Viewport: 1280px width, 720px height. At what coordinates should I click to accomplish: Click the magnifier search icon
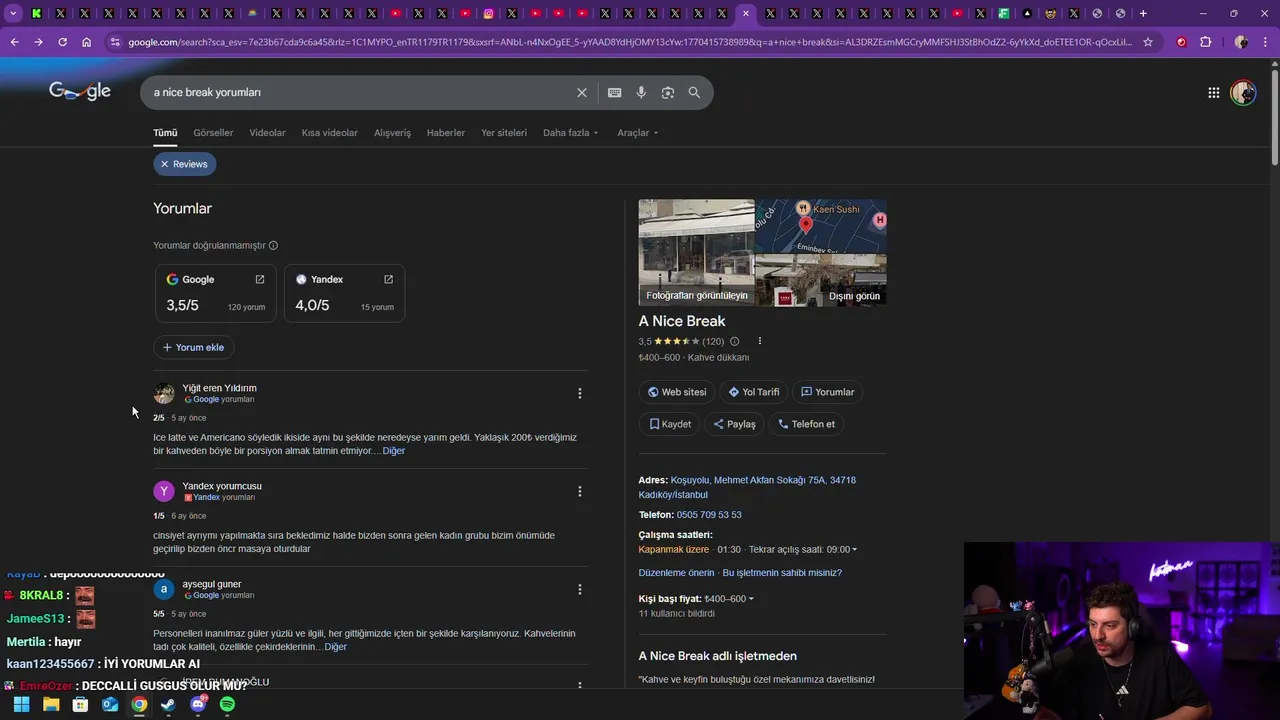(694, 92)
